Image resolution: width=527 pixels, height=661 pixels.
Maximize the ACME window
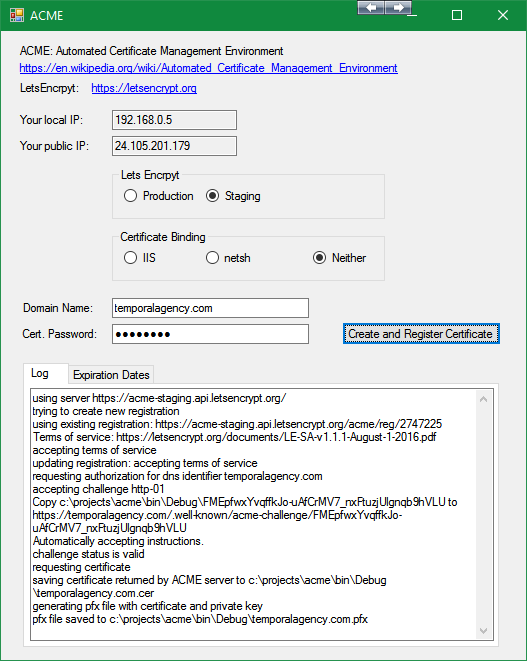tap(457, 15)
